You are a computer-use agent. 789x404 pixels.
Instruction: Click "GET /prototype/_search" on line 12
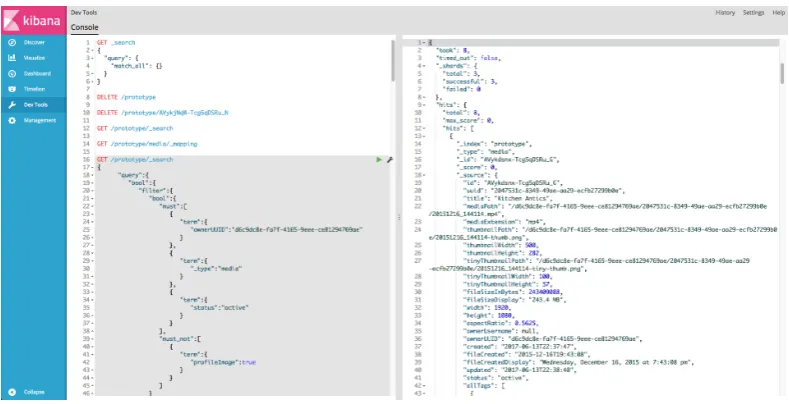click(135, 128)
